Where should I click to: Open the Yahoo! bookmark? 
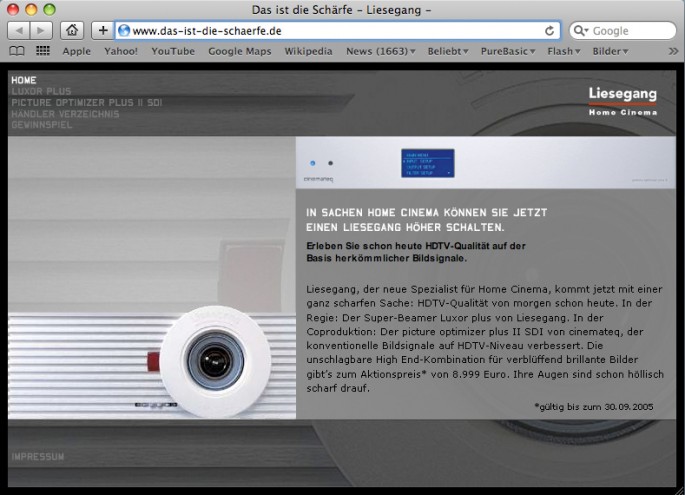tap(121, 51)
